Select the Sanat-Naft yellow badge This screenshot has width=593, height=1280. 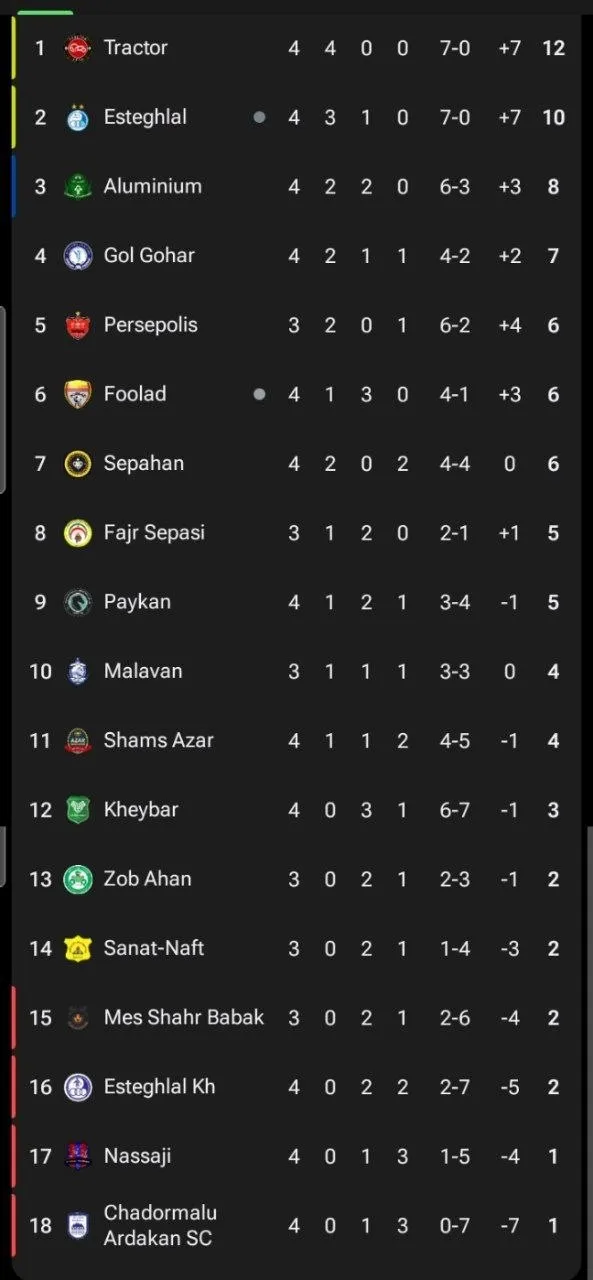pos(78,948)
